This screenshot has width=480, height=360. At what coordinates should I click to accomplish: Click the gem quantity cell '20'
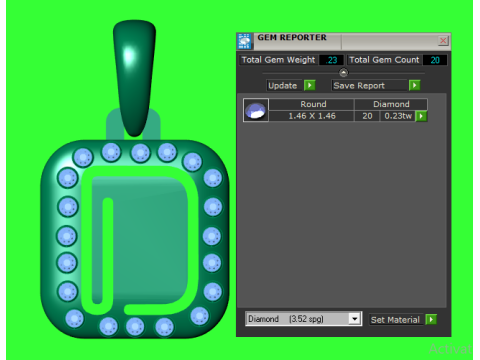pos(367,116)
